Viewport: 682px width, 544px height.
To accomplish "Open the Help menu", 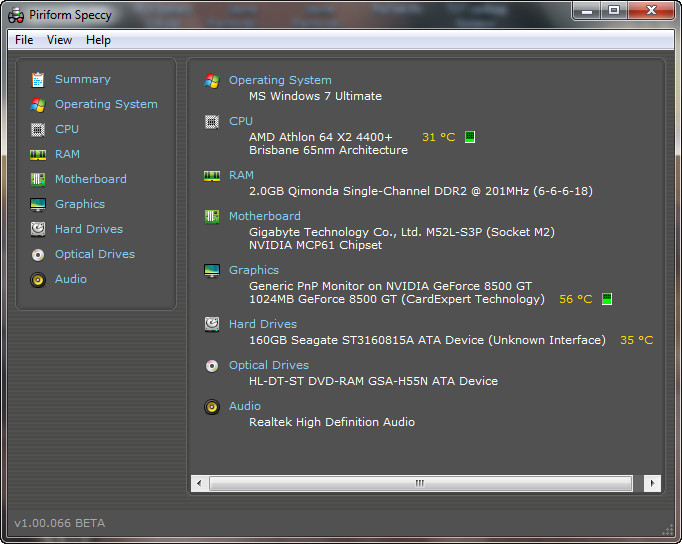I will click(x=98, y=40).
